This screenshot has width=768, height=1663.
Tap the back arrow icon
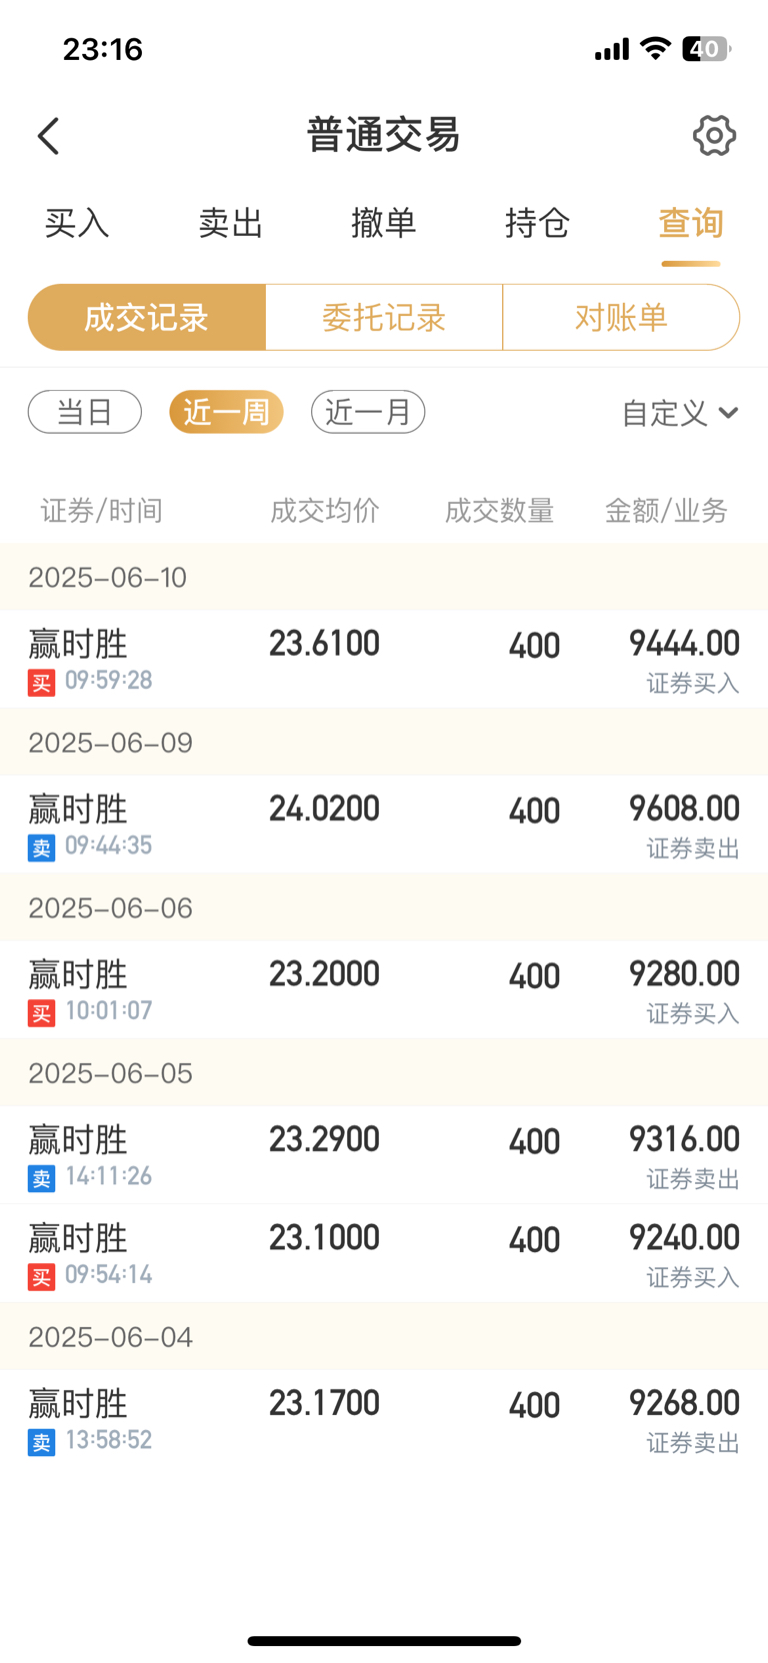click(x=48, y=136)
